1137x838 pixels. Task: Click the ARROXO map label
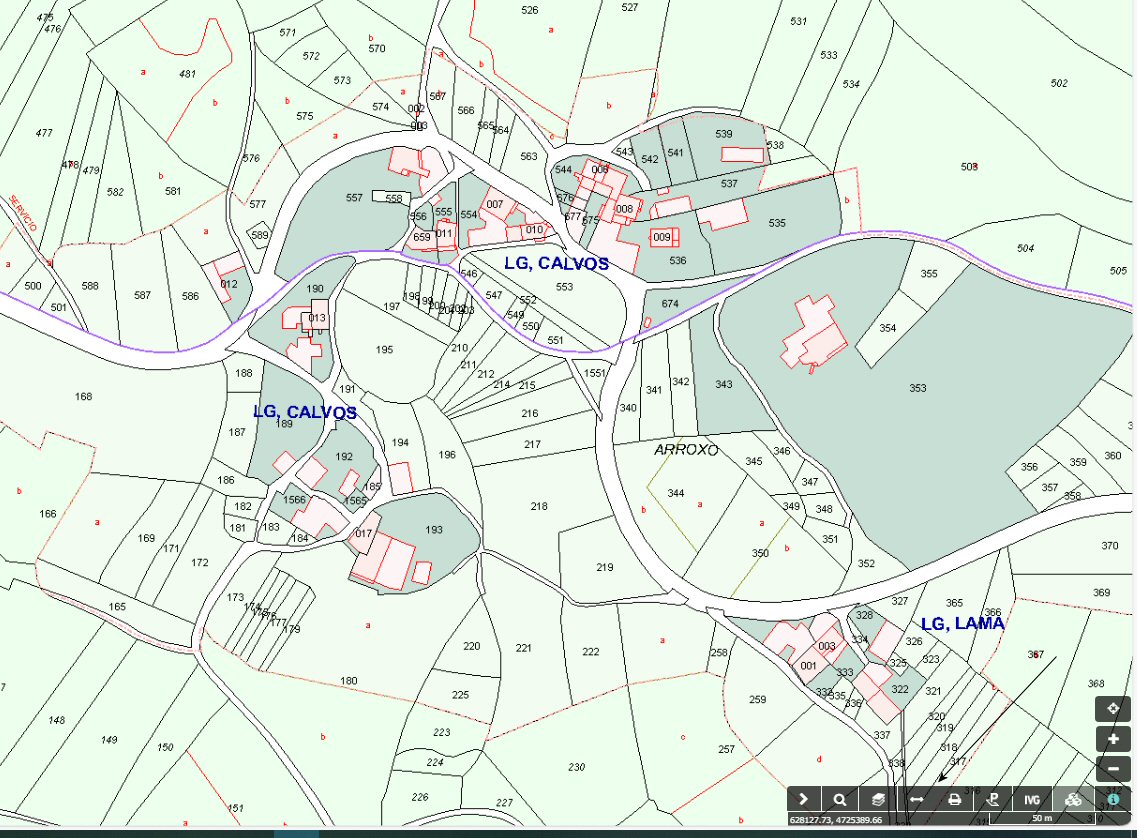tap(686, 450)
